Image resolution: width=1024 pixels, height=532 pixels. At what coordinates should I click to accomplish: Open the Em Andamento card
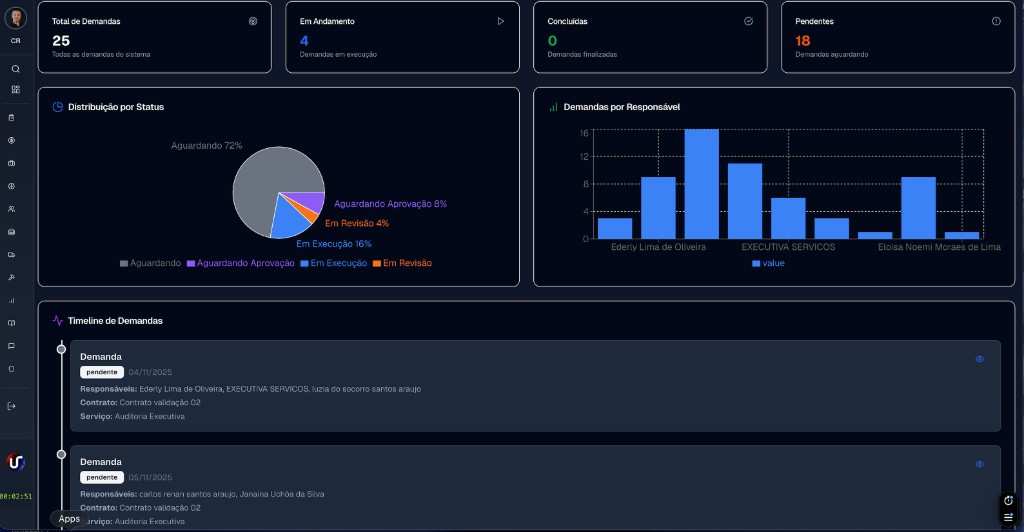(x=402, y=37)
